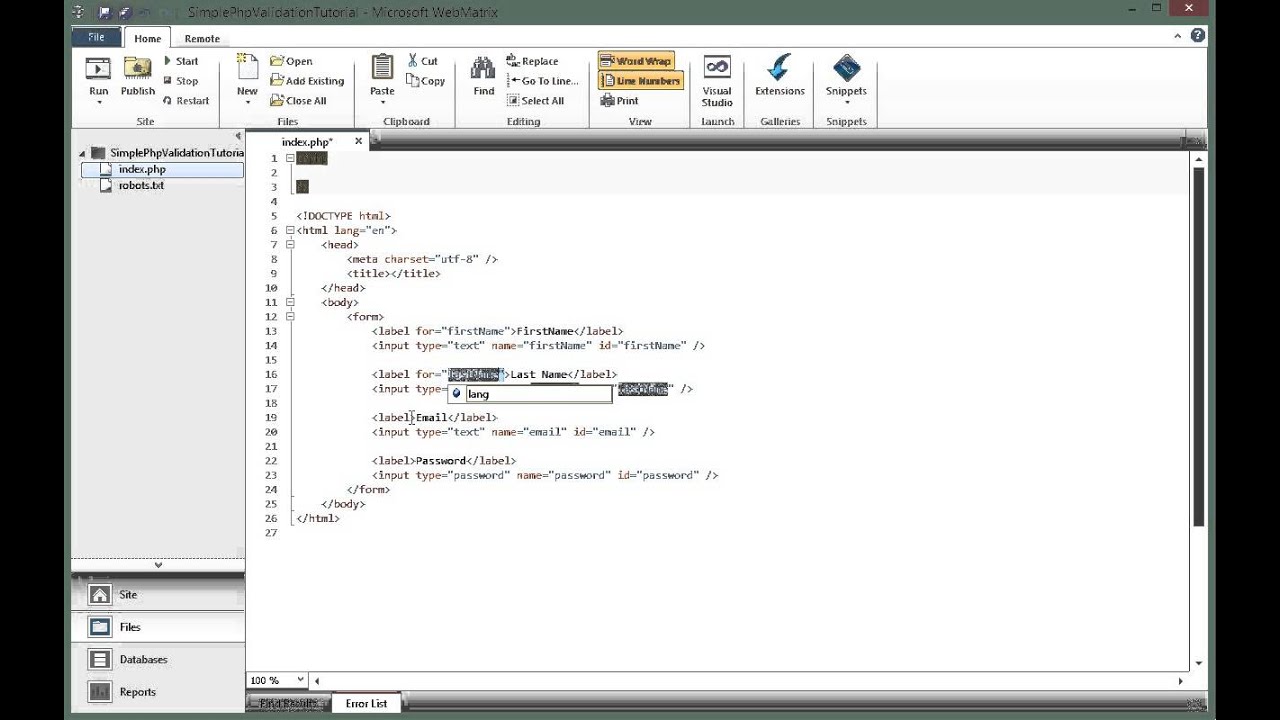Close All open files
Image resolution: width=1280 pixels, height=720 pixels.
point(299,101)
